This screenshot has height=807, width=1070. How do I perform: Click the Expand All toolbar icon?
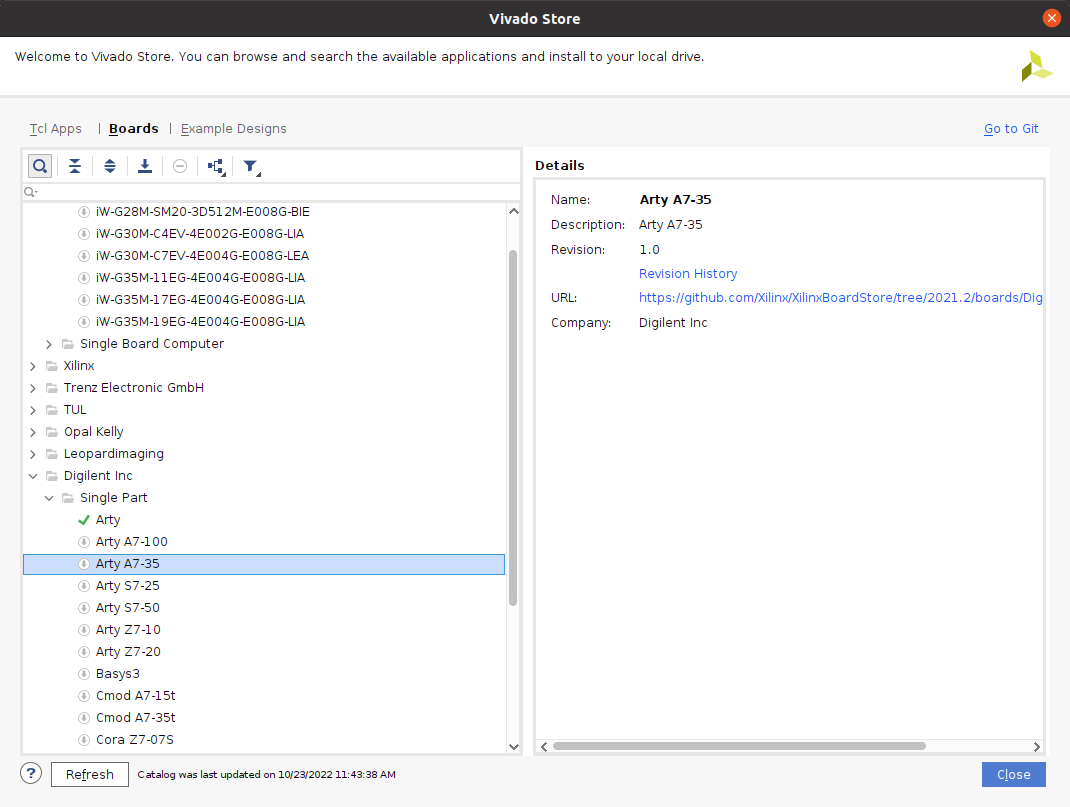(x=110, y=166)
